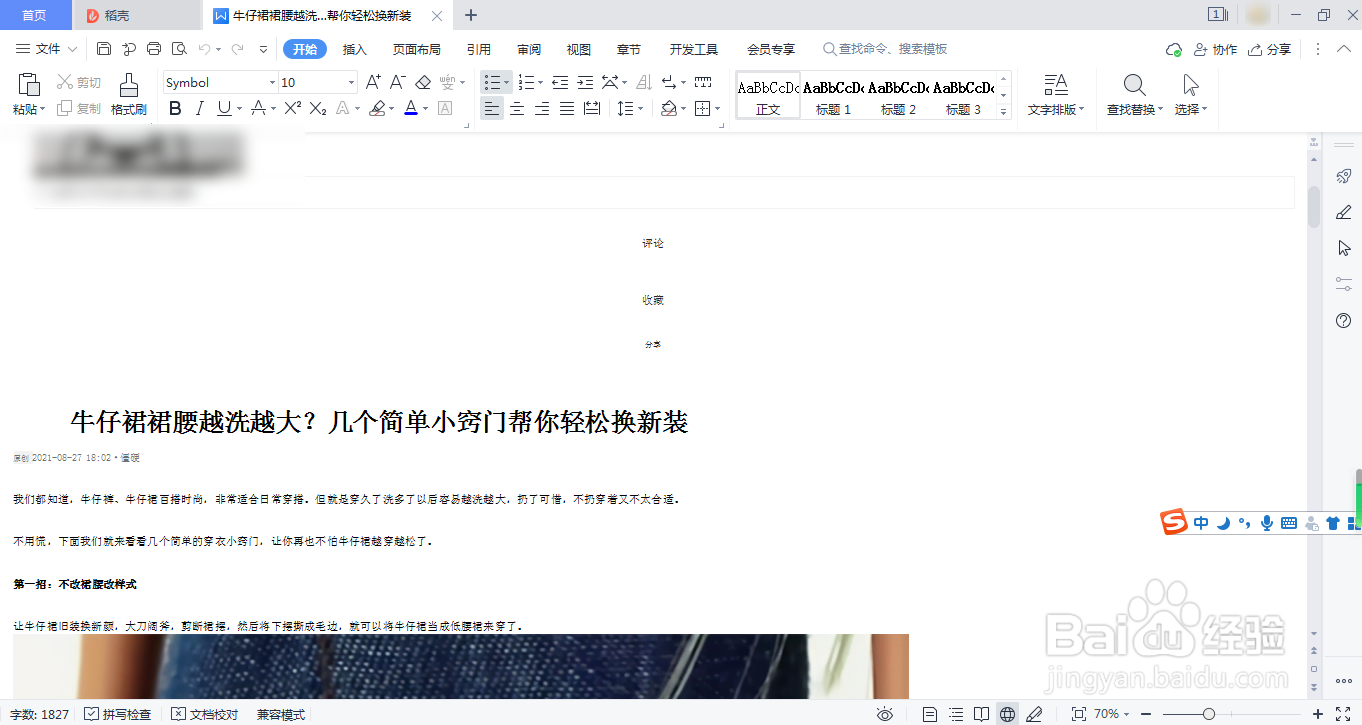Open the 视图 ribbon tab

pos(579,49)
